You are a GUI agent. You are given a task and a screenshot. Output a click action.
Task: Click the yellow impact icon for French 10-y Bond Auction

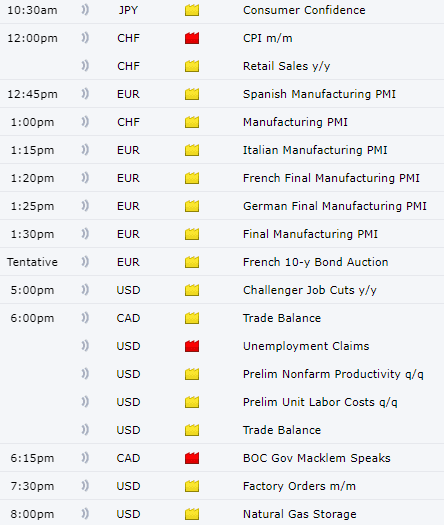[x=192, y=262]
